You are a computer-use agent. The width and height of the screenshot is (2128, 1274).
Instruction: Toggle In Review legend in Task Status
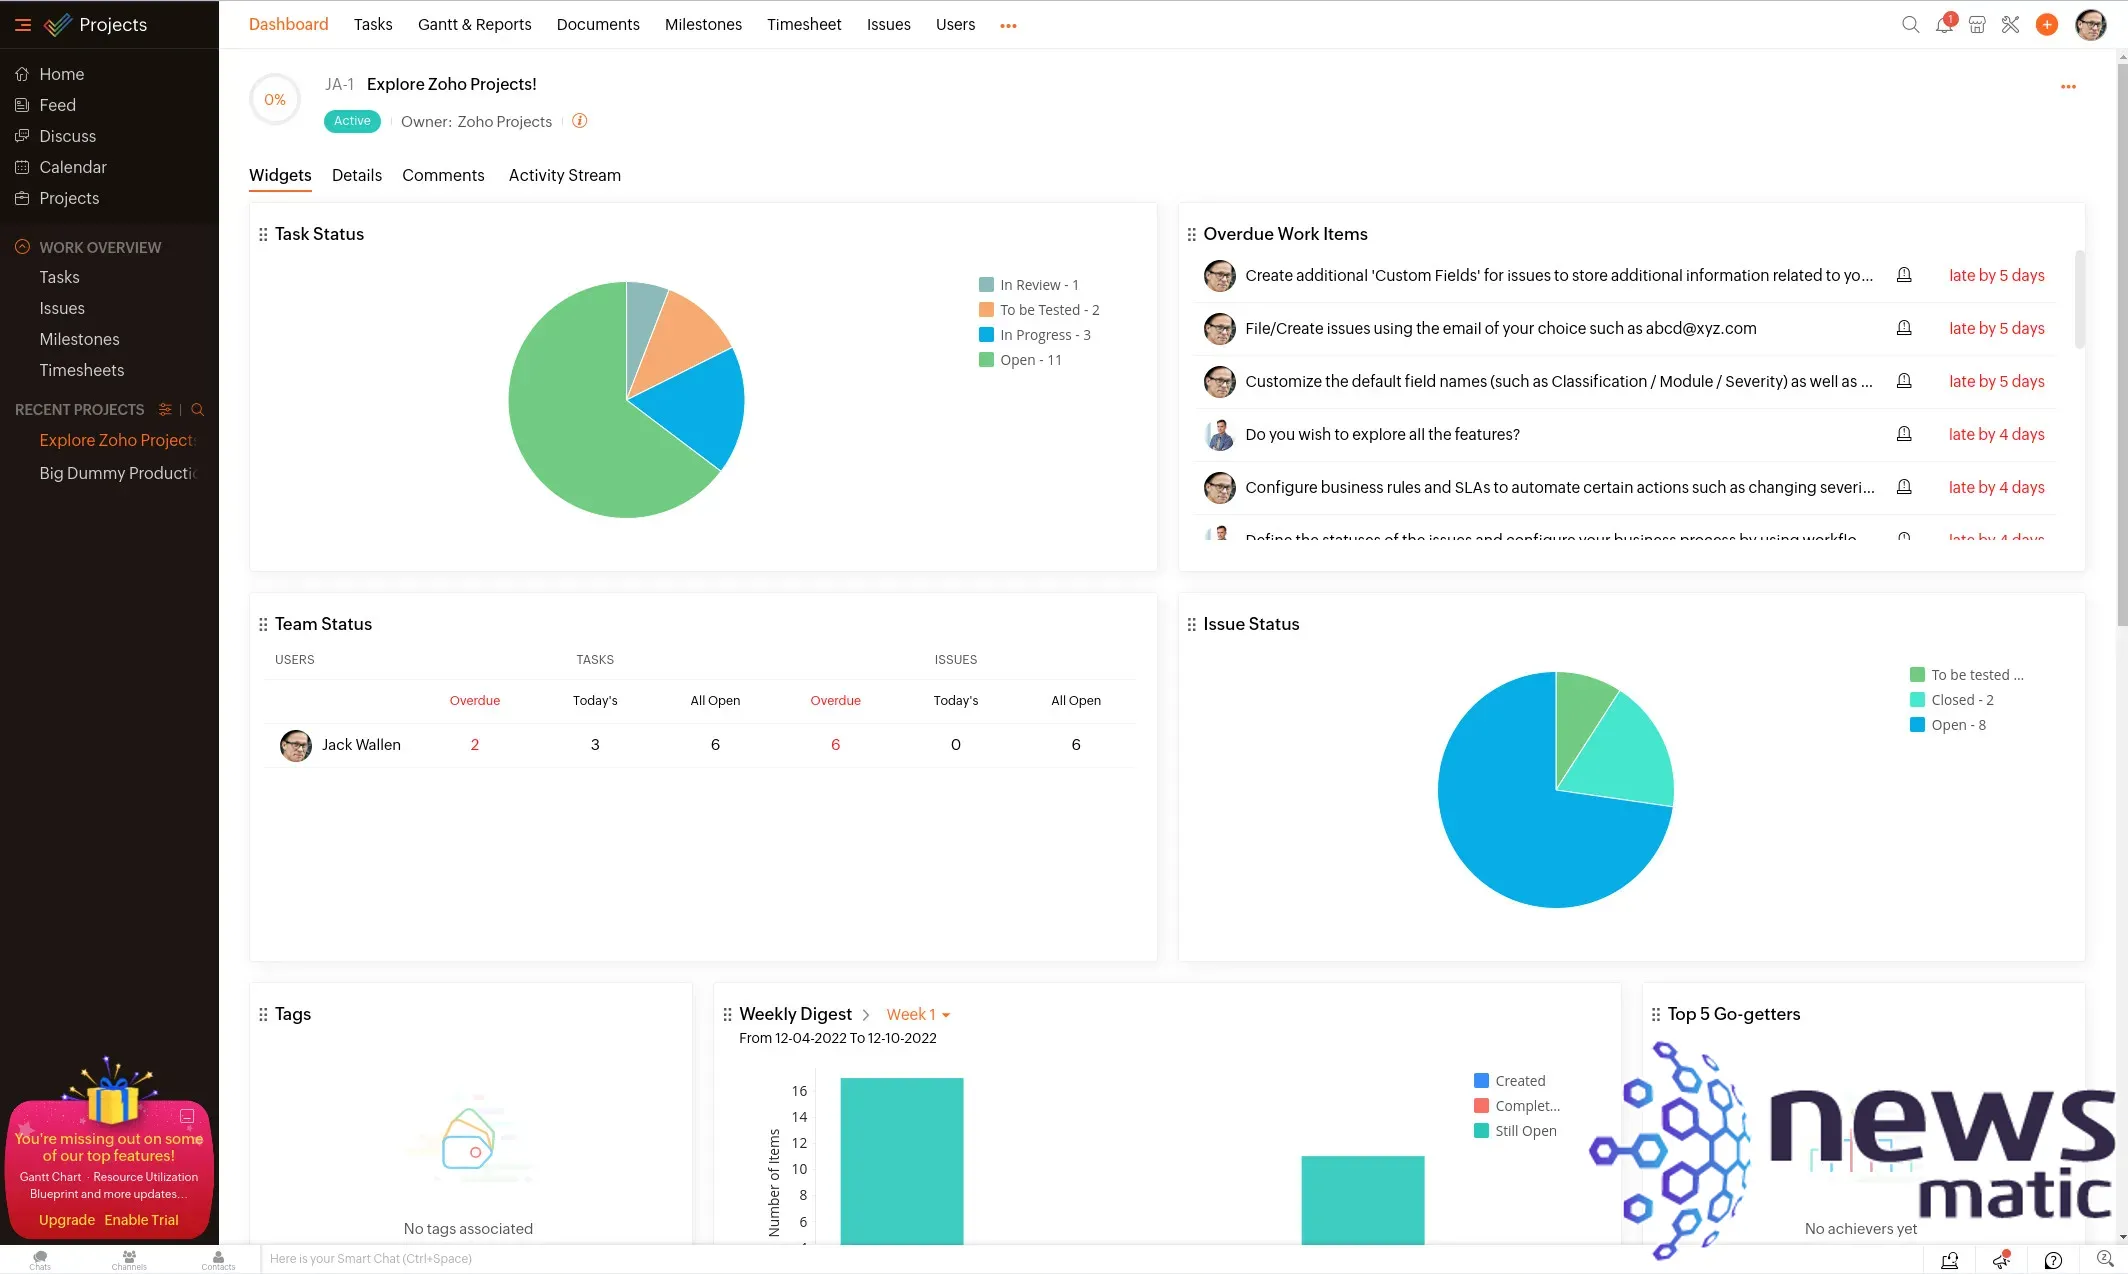[1029, 285]
